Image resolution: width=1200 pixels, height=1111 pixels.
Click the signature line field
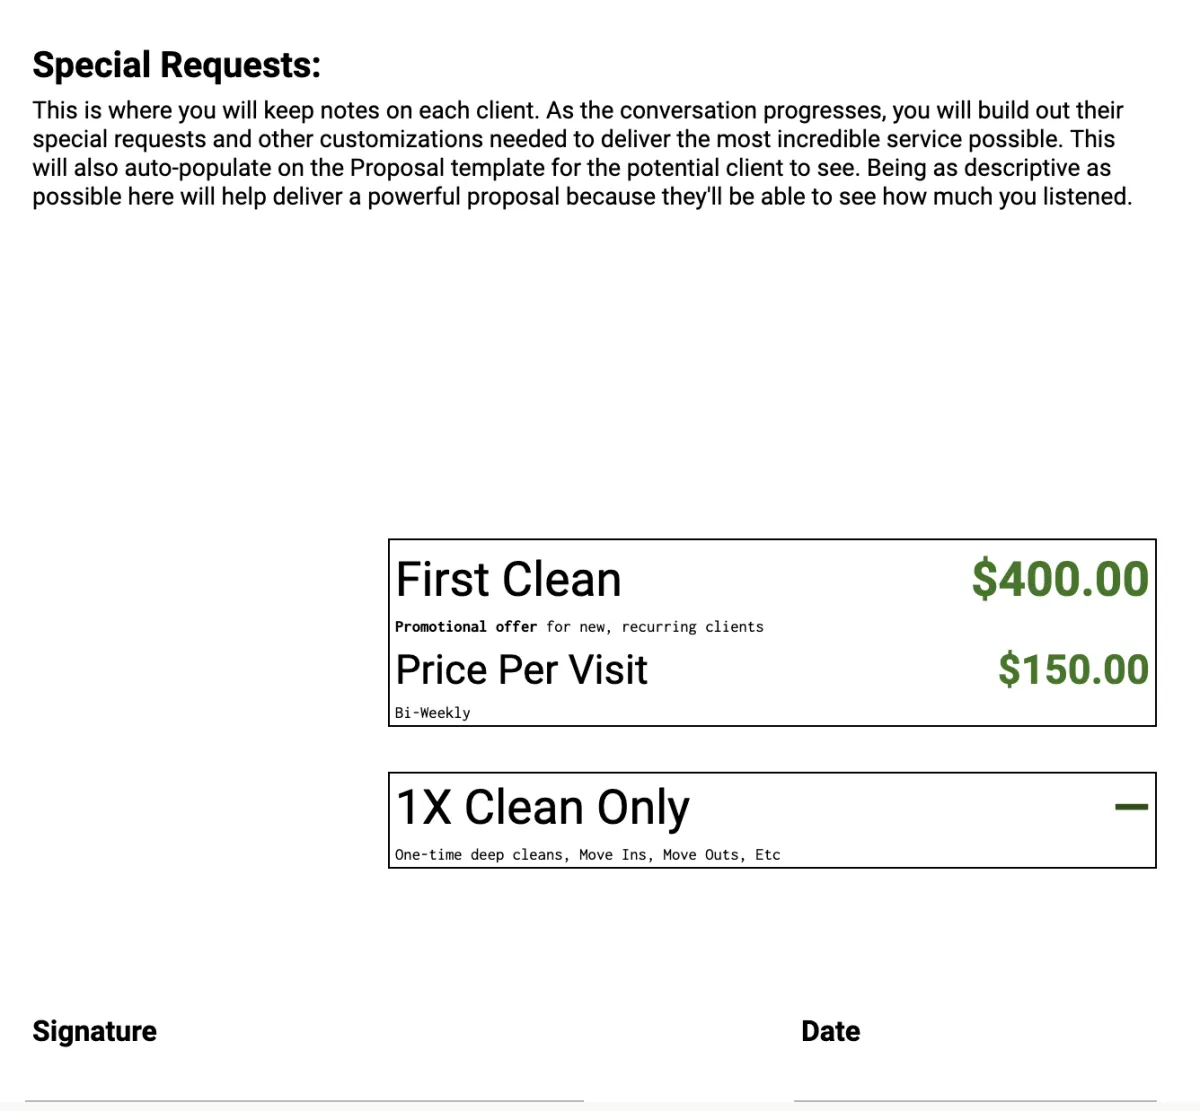click(304, 1090)
